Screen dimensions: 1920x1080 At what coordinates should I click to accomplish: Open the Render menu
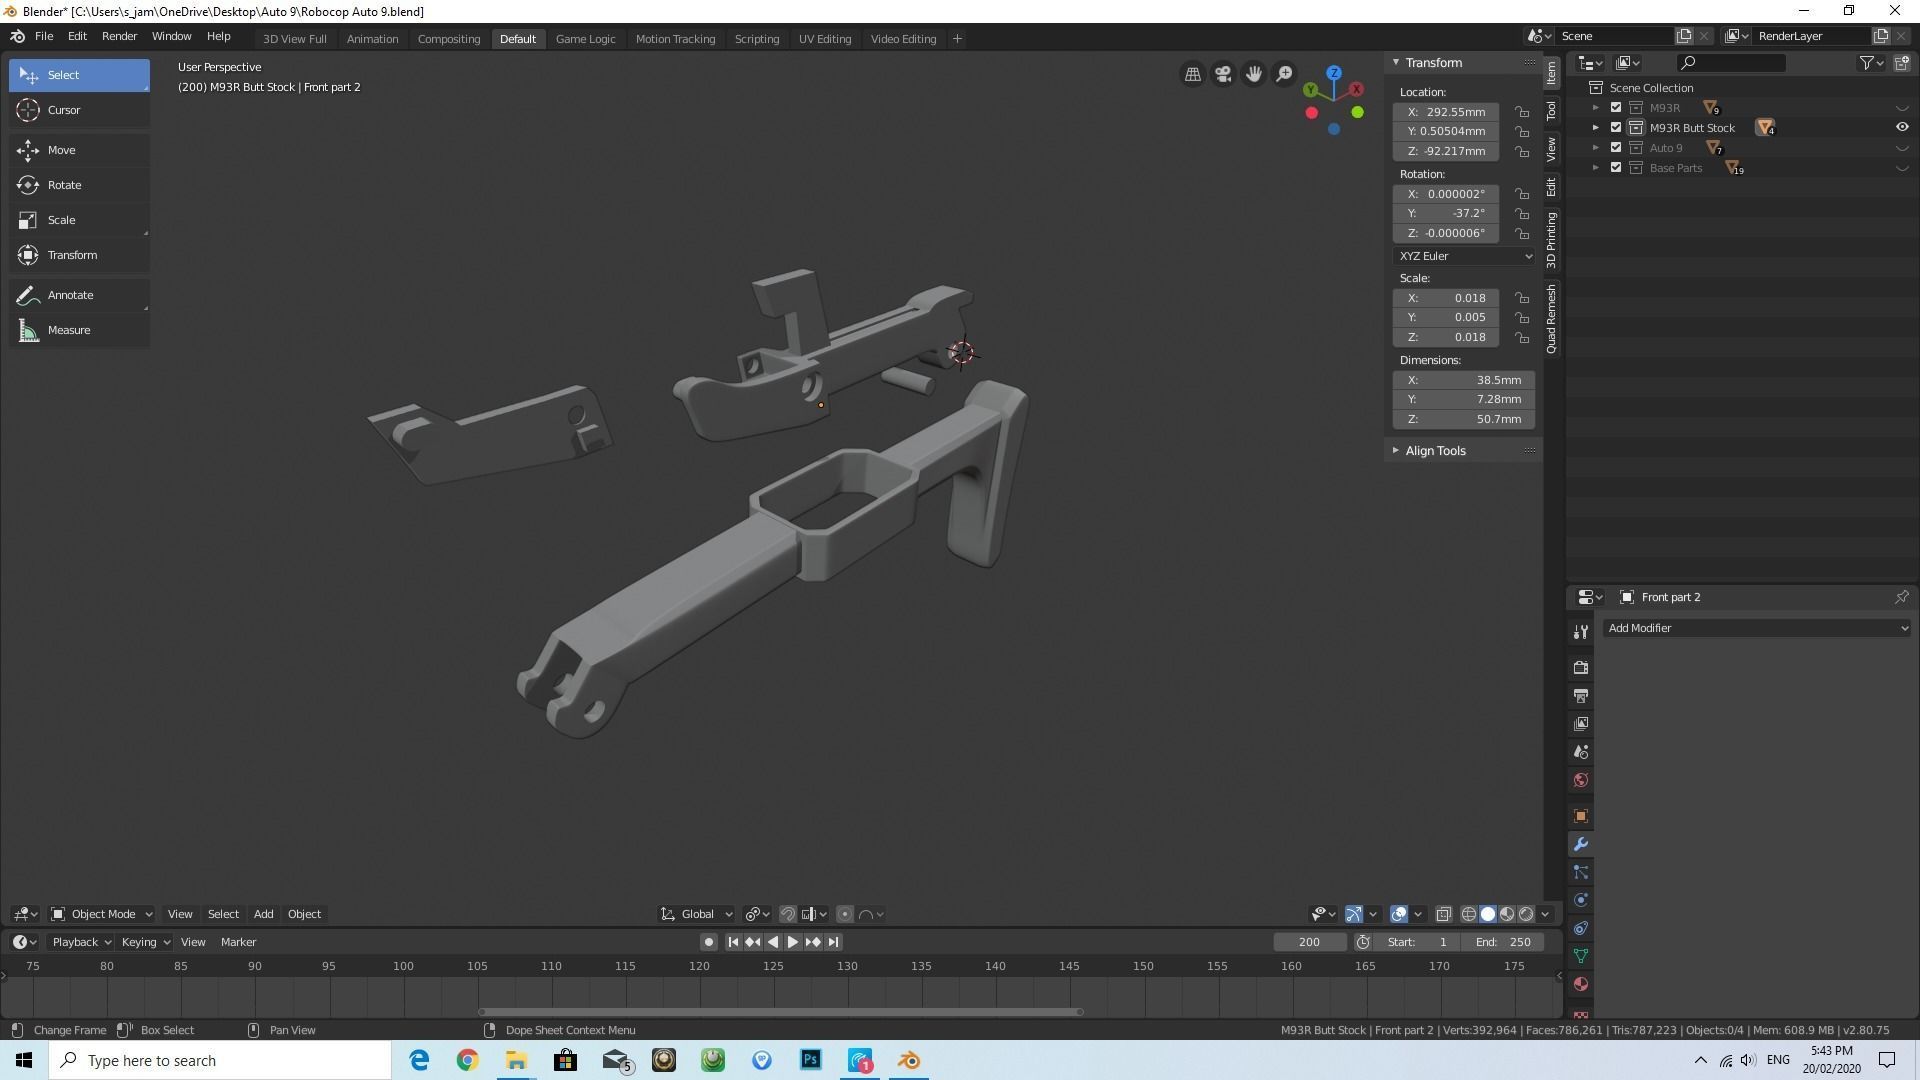[x=119, y=37]
